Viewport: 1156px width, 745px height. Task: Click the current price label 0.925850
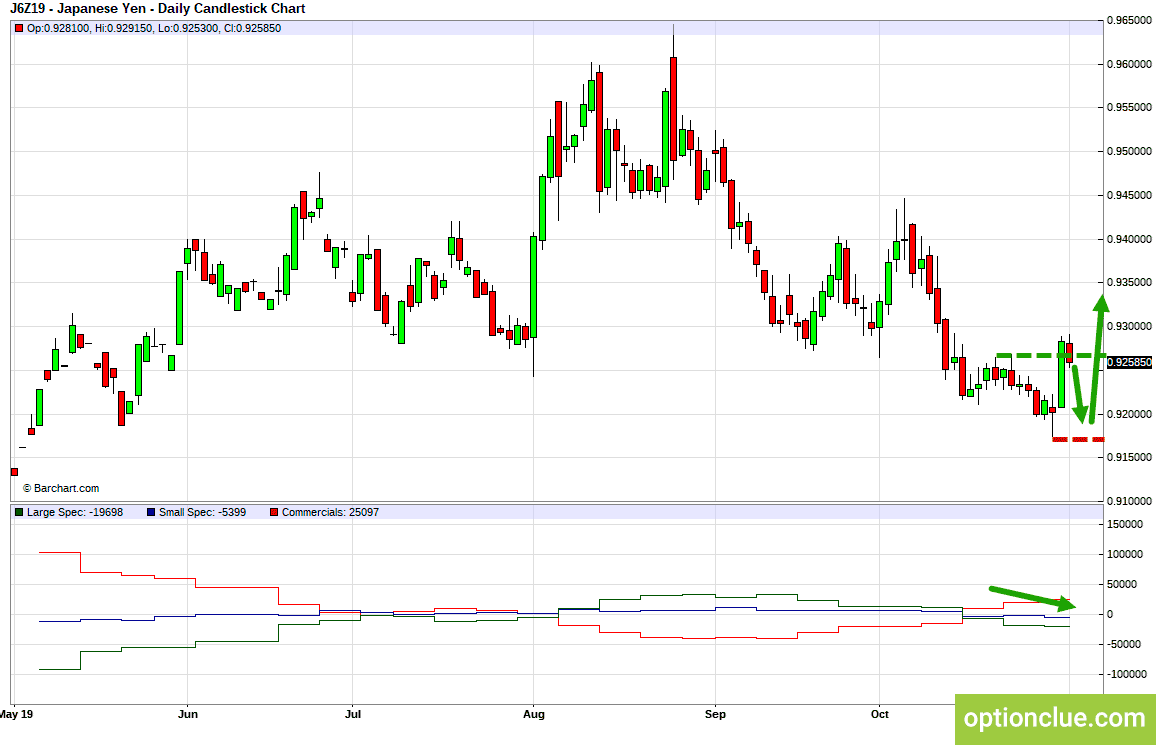point(1129,363)
